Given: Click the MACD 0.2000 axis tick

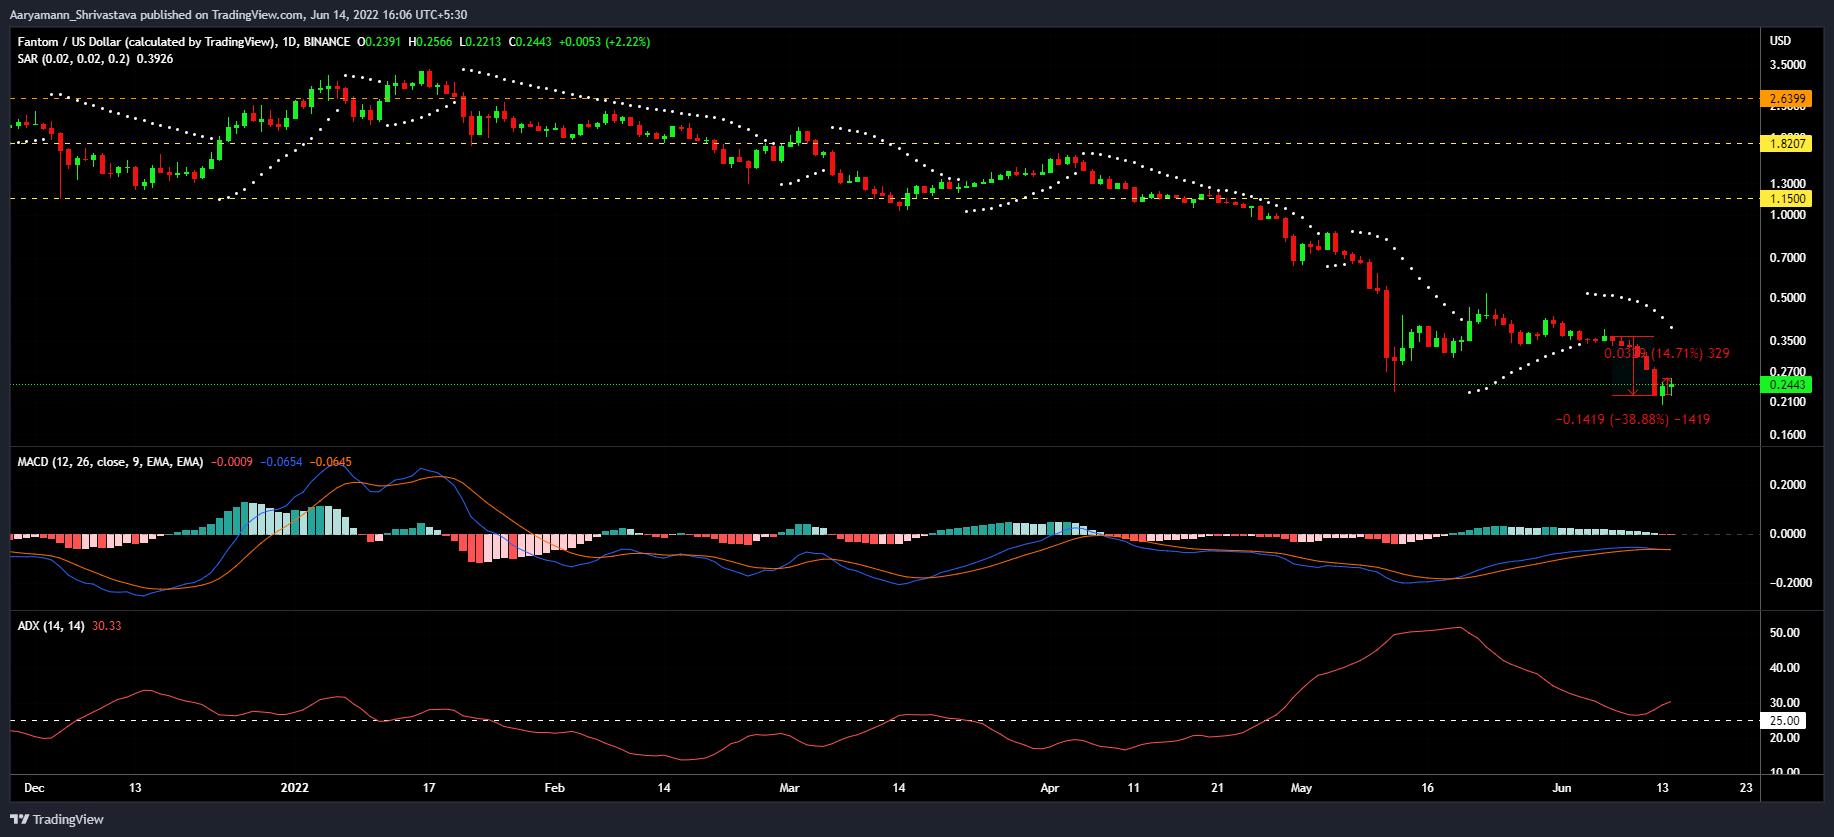Looking at the screenshot, I should point(1788,485).
